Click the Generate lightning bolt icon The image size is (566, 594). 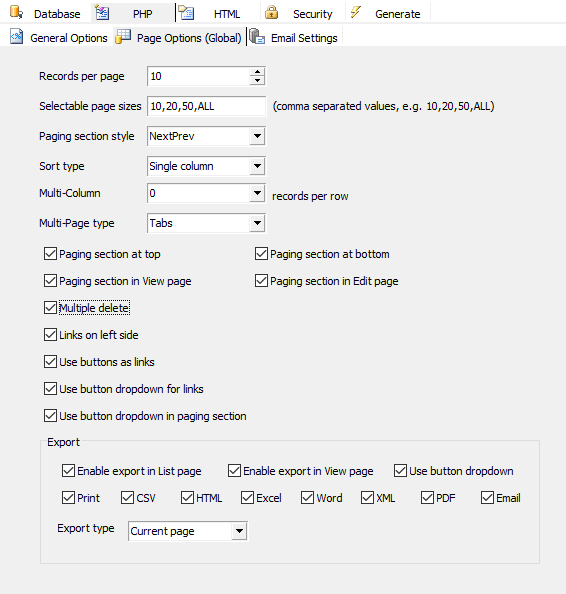pos(355,12)
